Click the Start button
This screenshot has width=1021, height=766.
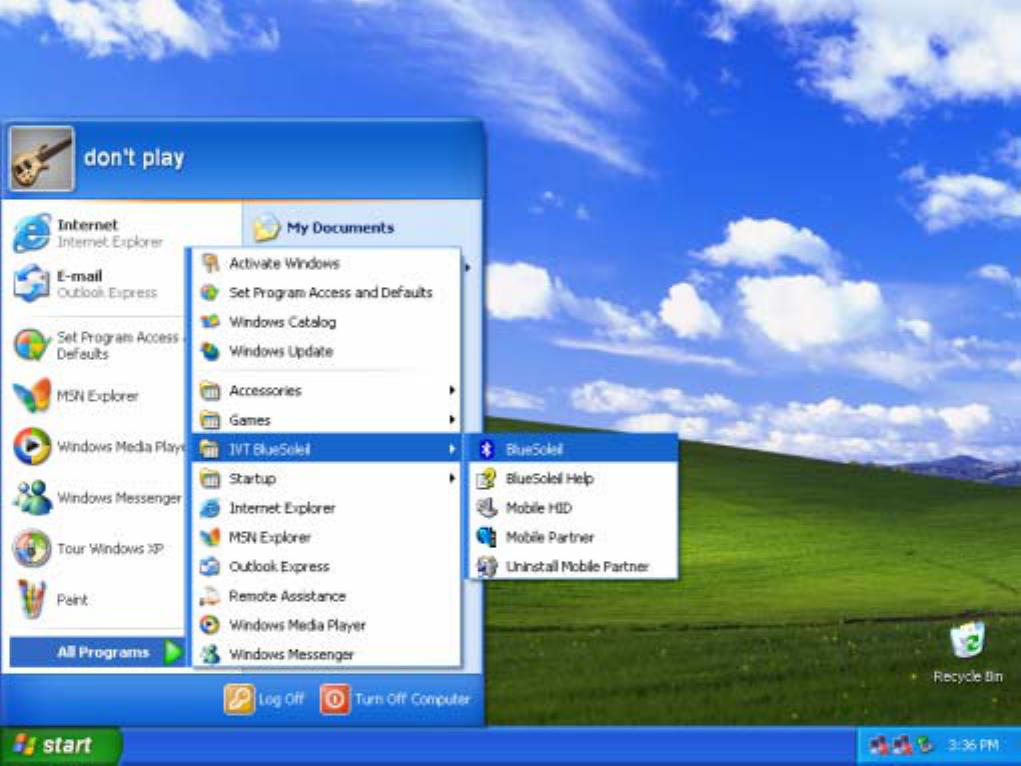pos(60,746)
